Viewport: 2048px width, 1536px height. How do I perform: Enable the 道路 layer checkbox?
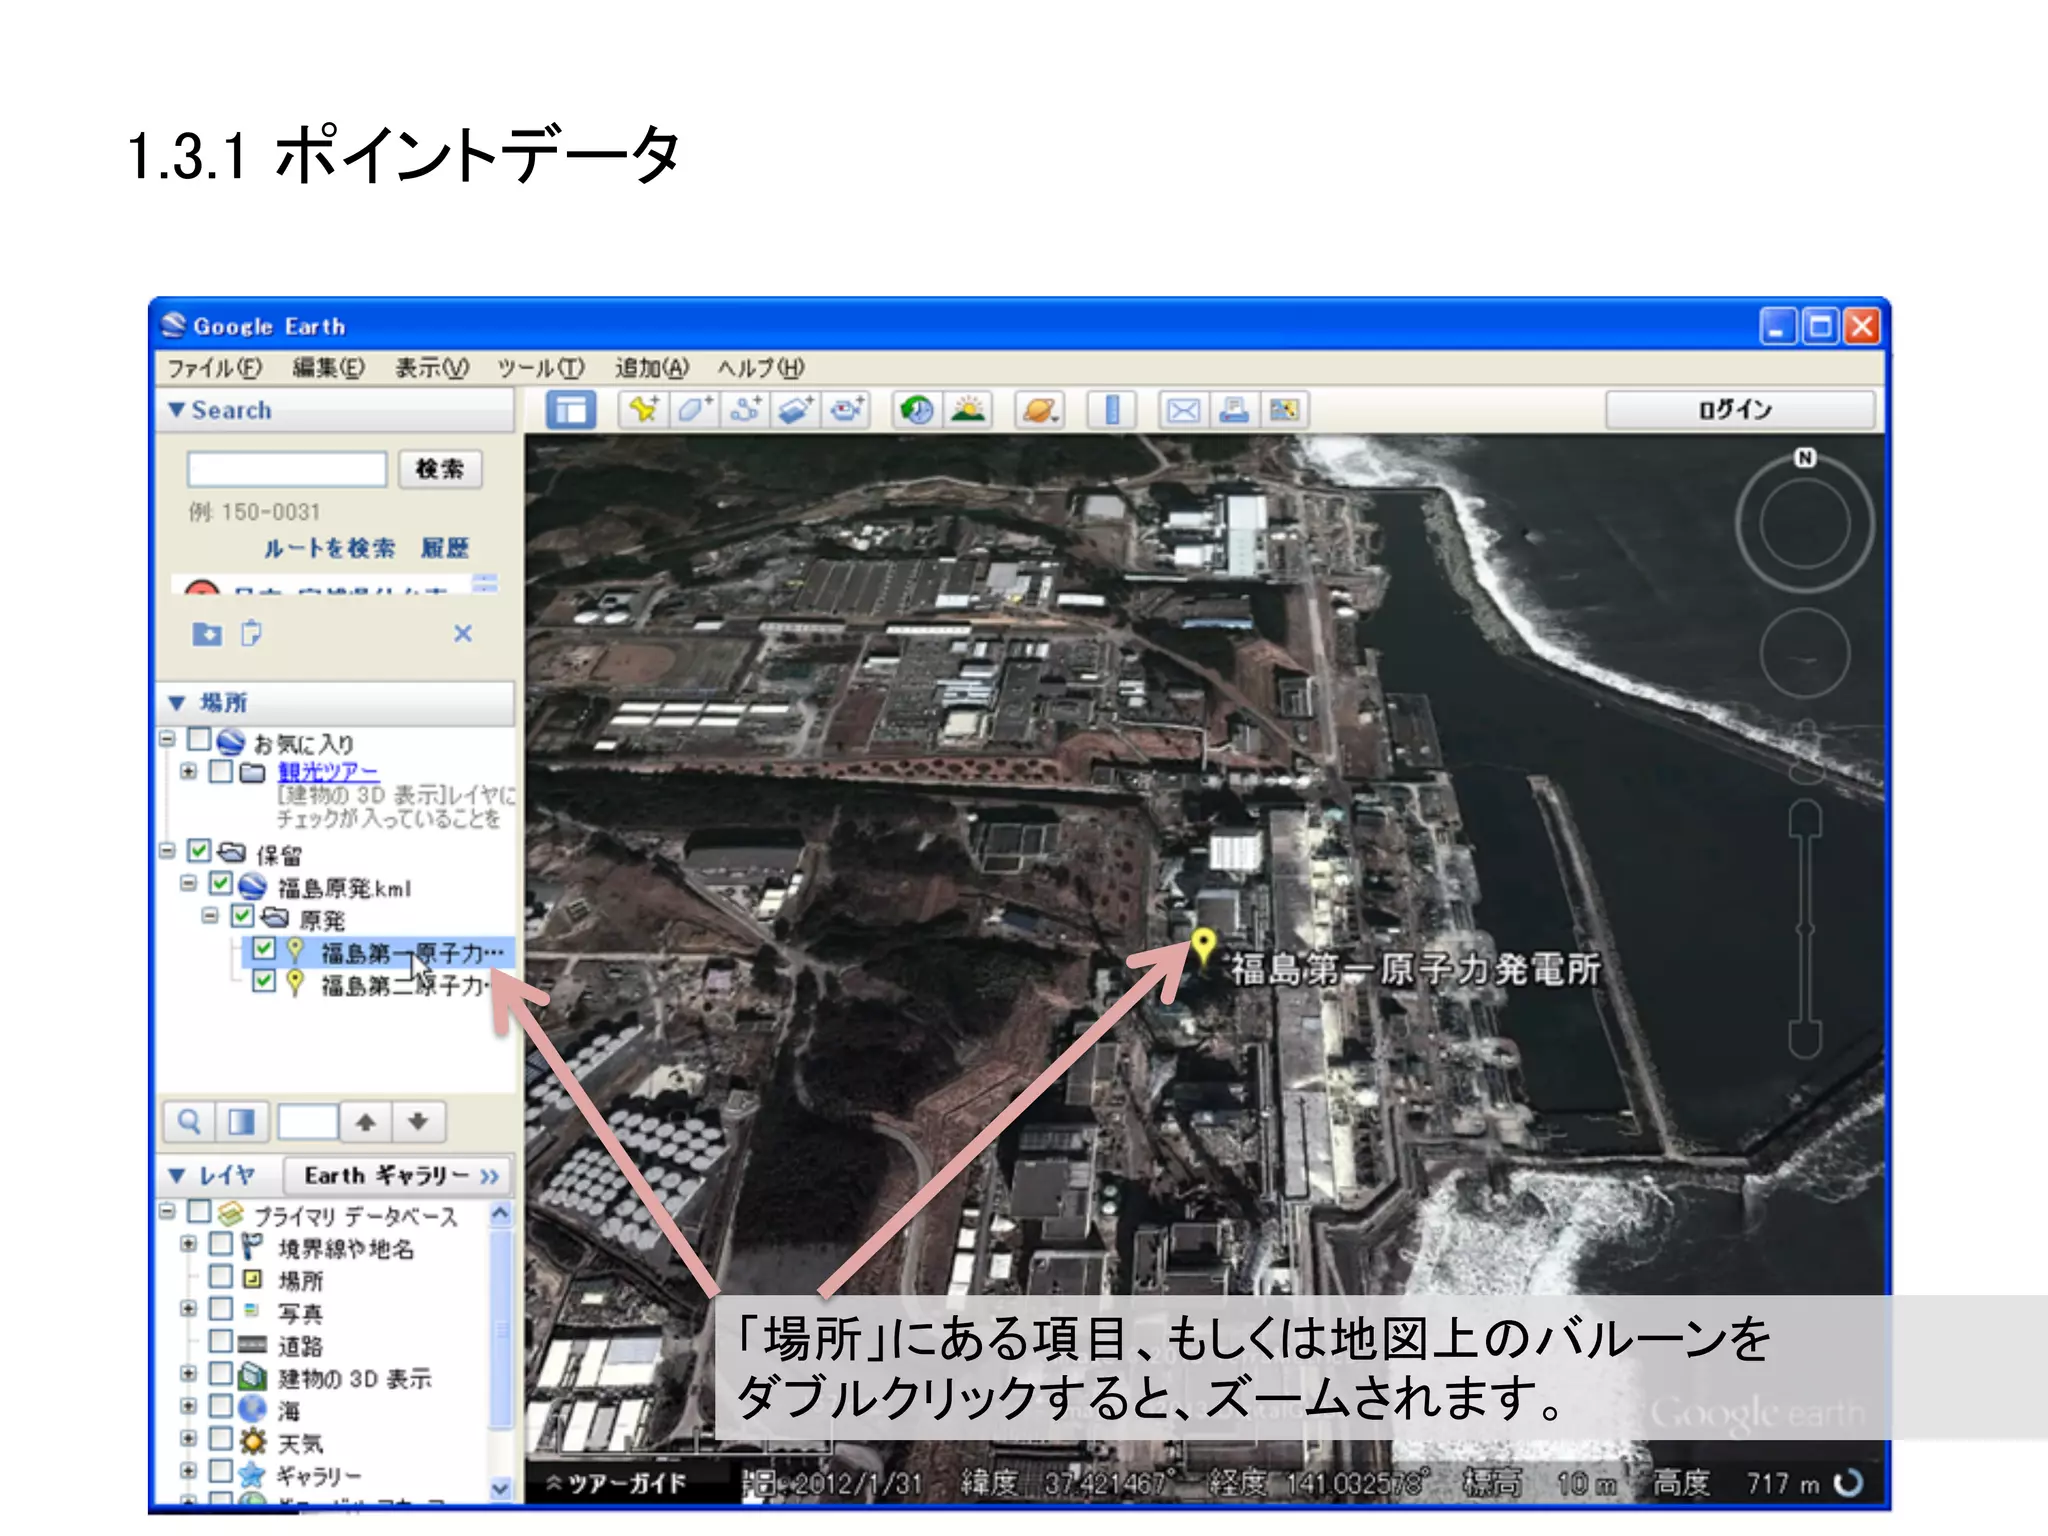(221, 1341)
